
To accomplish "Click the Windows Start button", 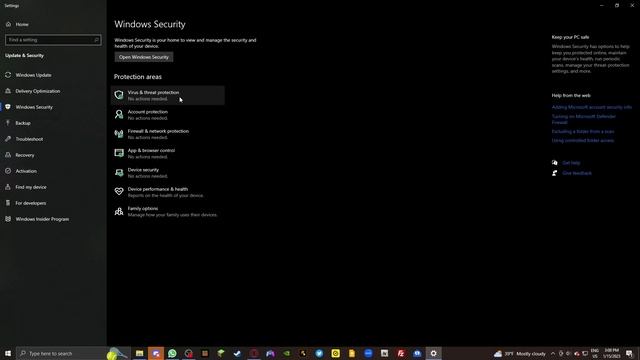I will click(8, 353).
